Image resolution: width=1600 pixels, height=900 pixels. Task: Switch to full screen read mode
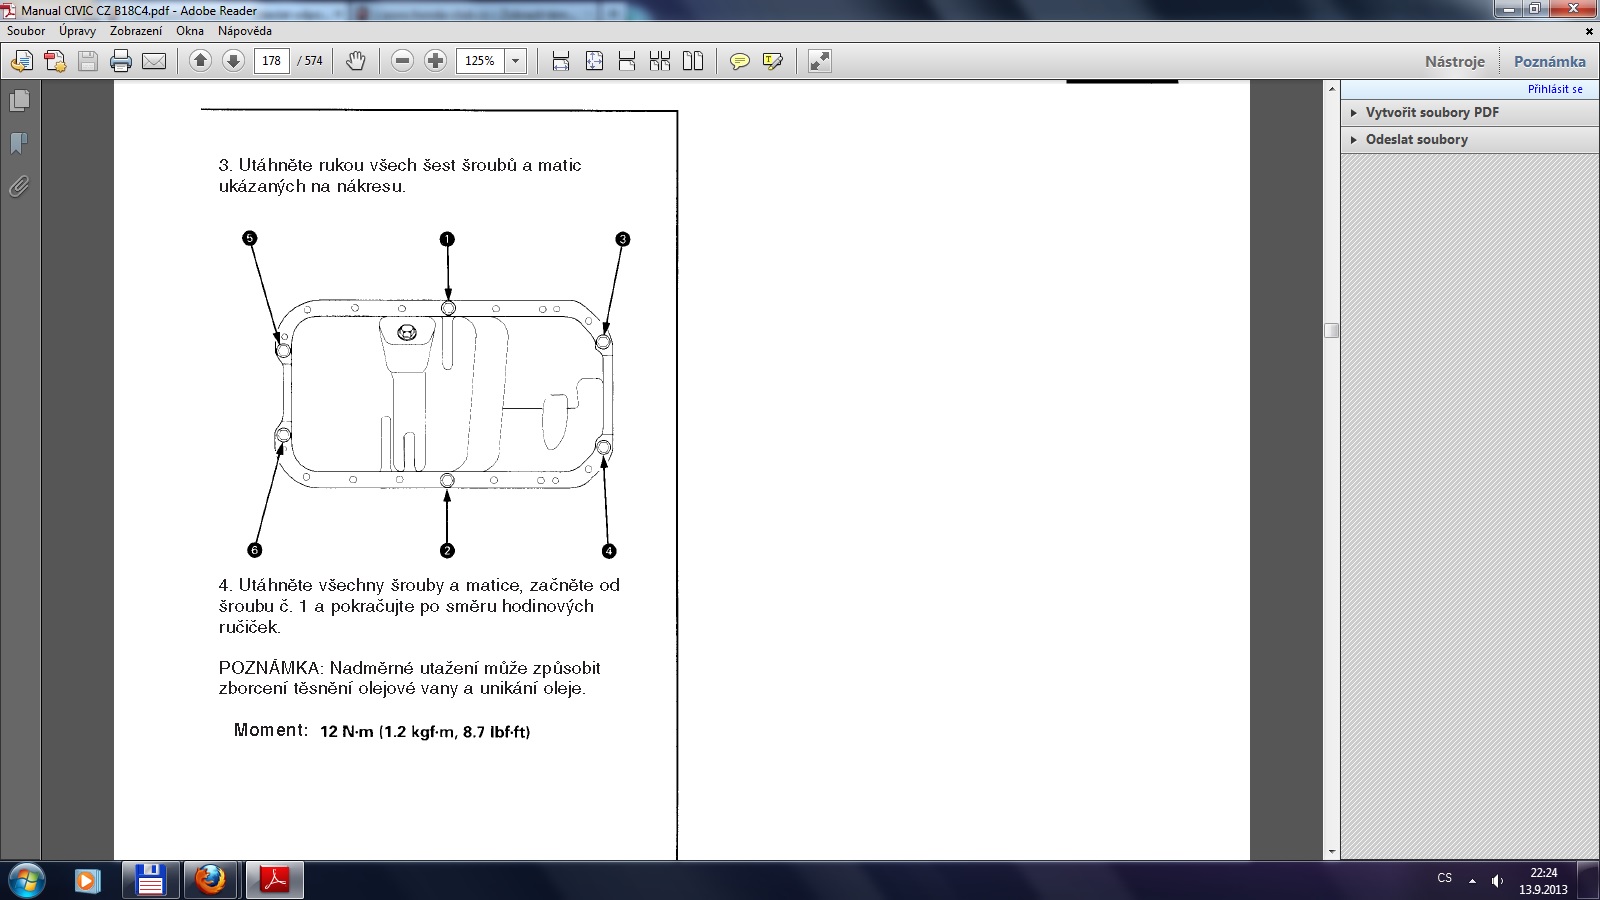[x=819, y=61]
